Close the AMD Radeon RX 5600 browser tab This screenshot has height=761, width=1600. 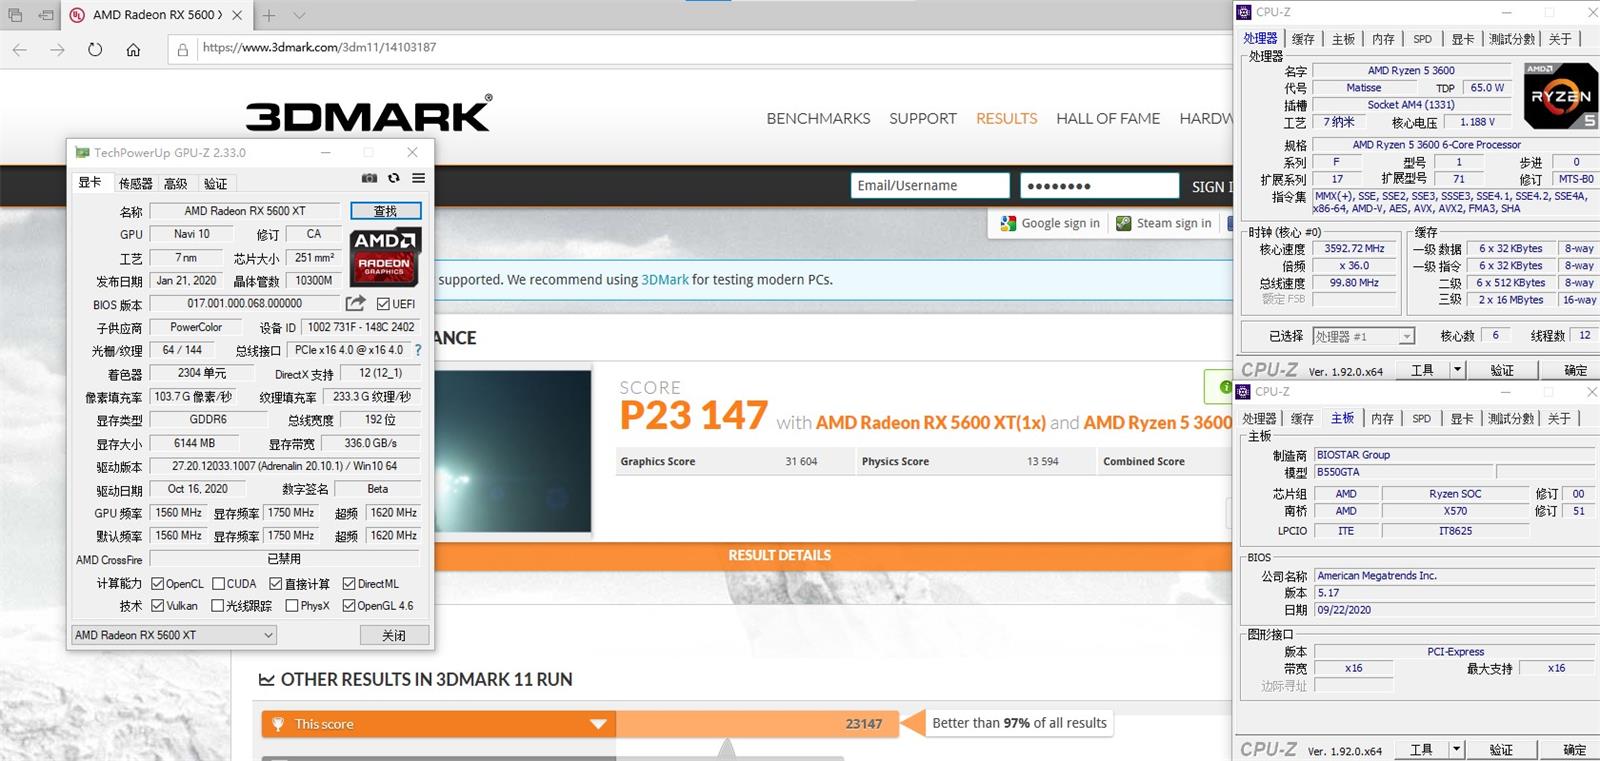[237, 15]
